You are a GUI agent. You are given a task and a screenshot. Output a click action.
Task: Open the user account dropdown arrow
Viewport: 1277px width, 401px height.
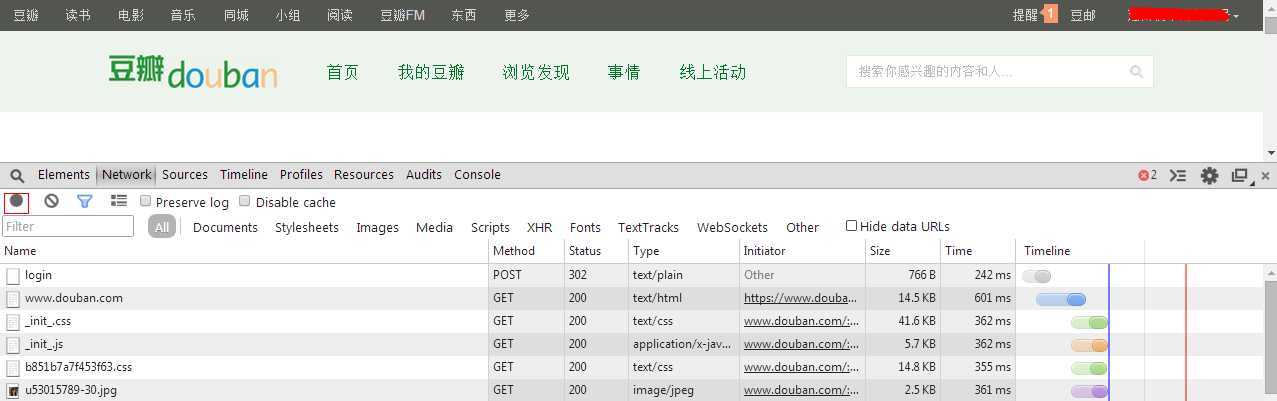click(x=1236, y=15)
